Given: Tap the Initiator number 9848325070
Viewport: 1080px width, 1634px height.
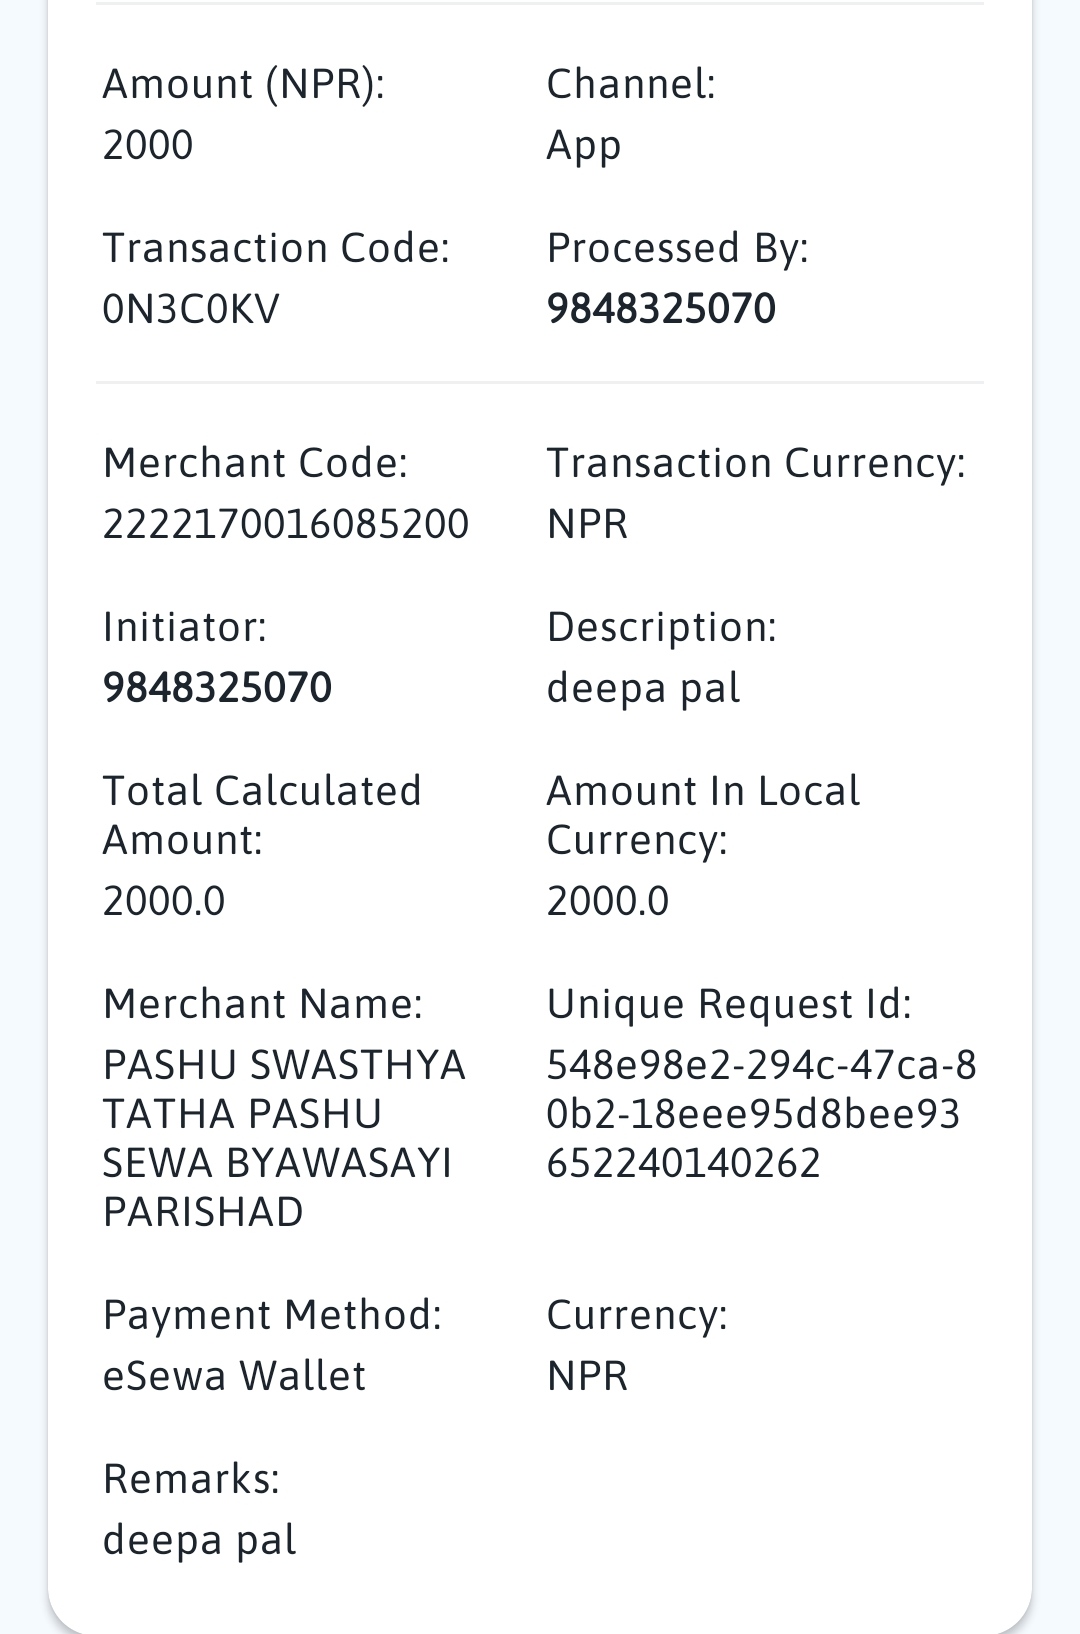Looking at the screenshot, I should (217, 687).
